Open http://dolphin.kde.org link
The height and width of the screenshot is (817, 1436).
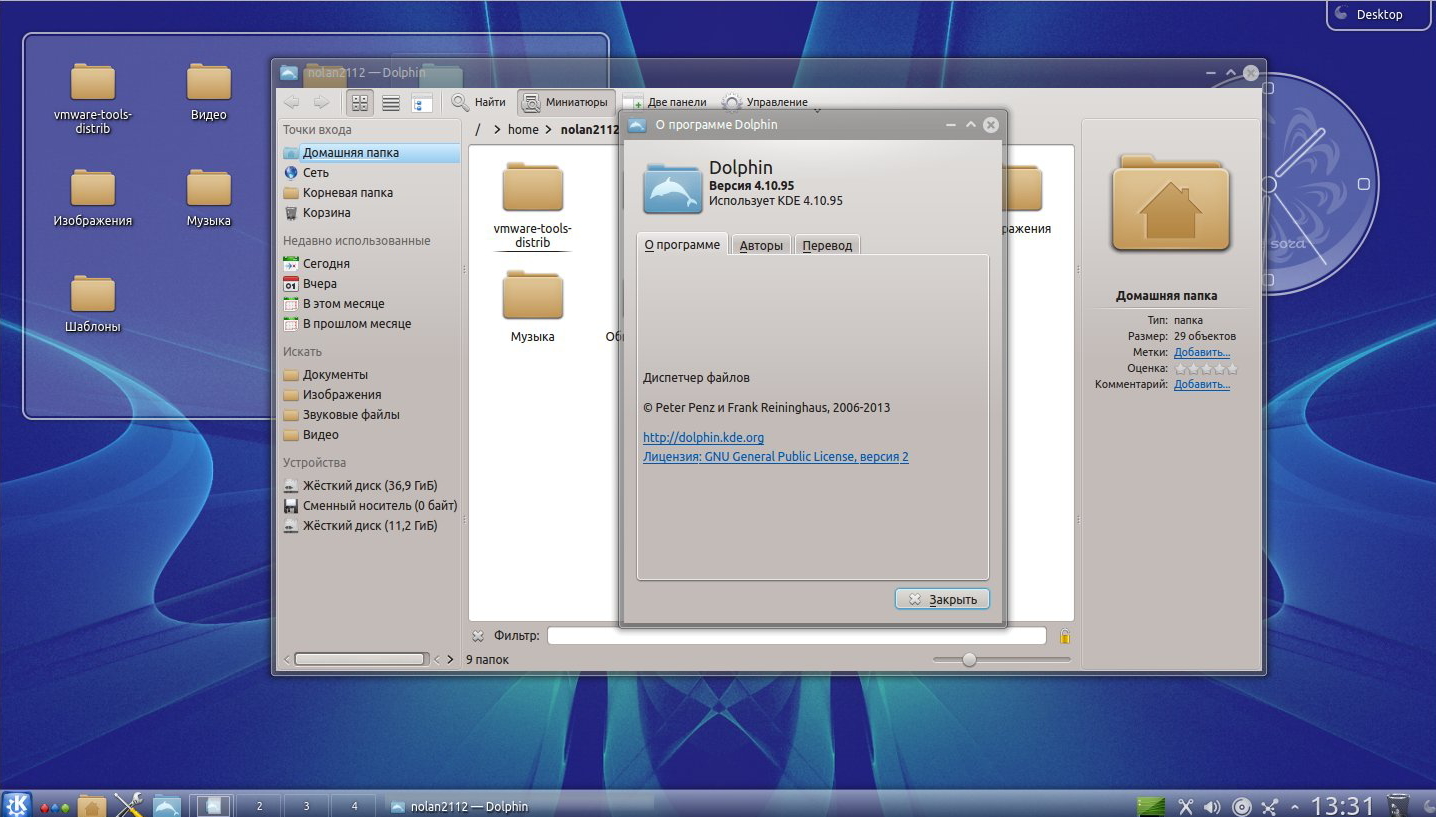pos(703,437)
